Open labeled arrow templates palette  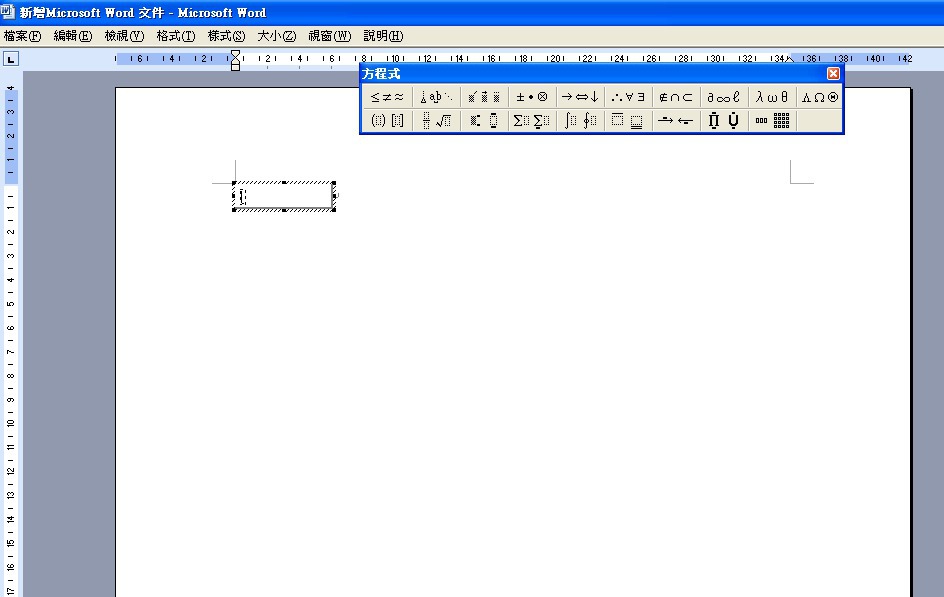click(676, 121)
